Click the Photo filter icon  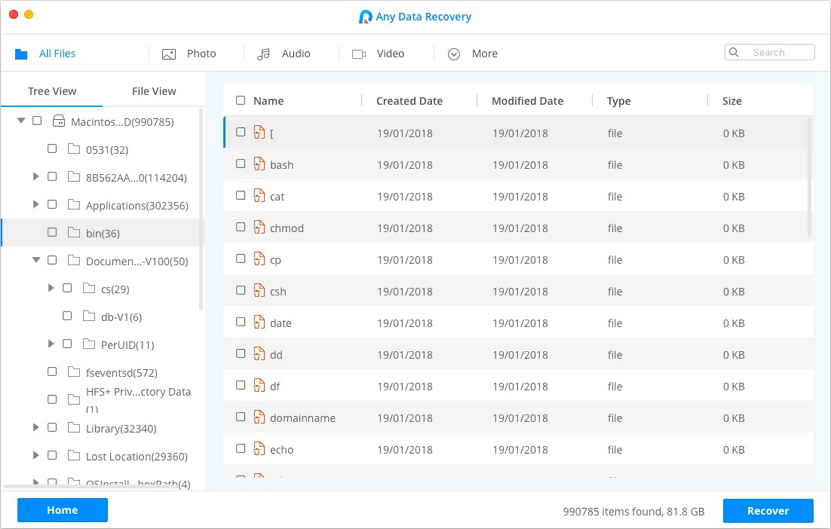[169, 54]
